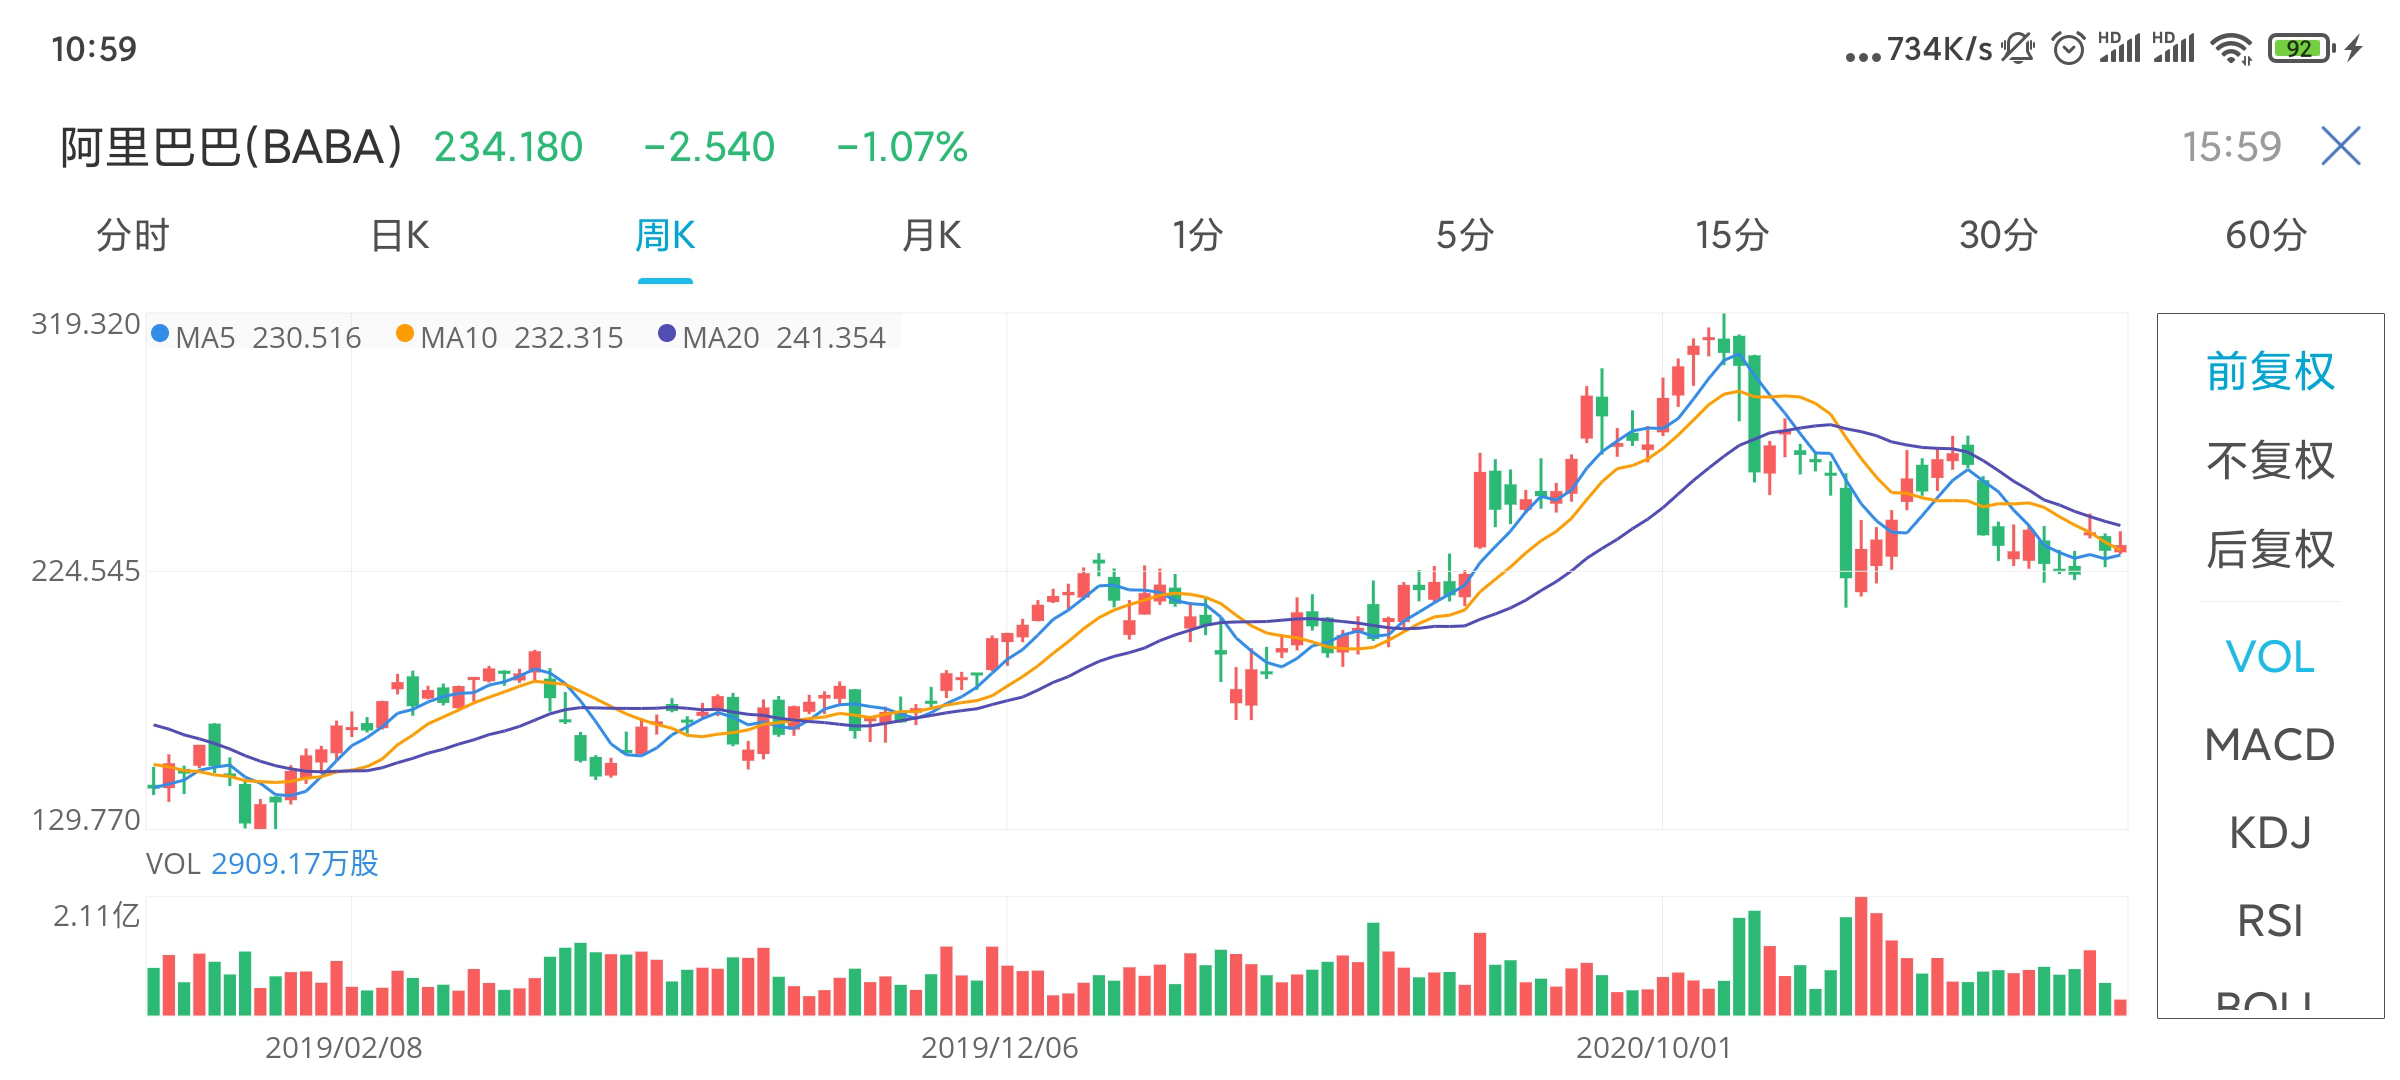Open the 月K monthly chart tab
Viewport: 2400px width, 1080px height.
(931, 236)
